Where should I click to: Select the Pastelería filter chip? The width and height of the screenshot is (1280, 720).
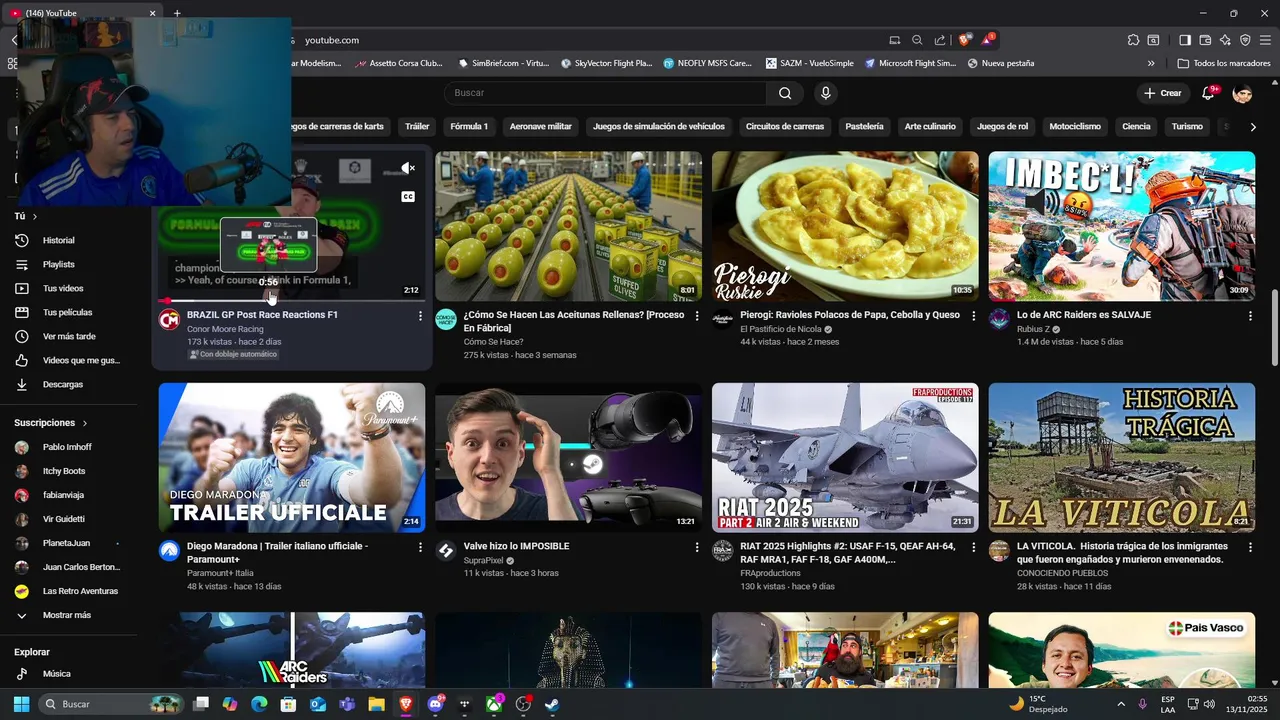864,127
